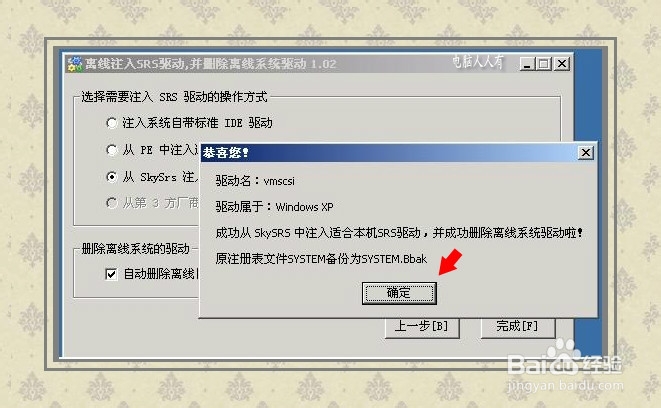Go back with the 上一步[B] button

pos(422,327)
